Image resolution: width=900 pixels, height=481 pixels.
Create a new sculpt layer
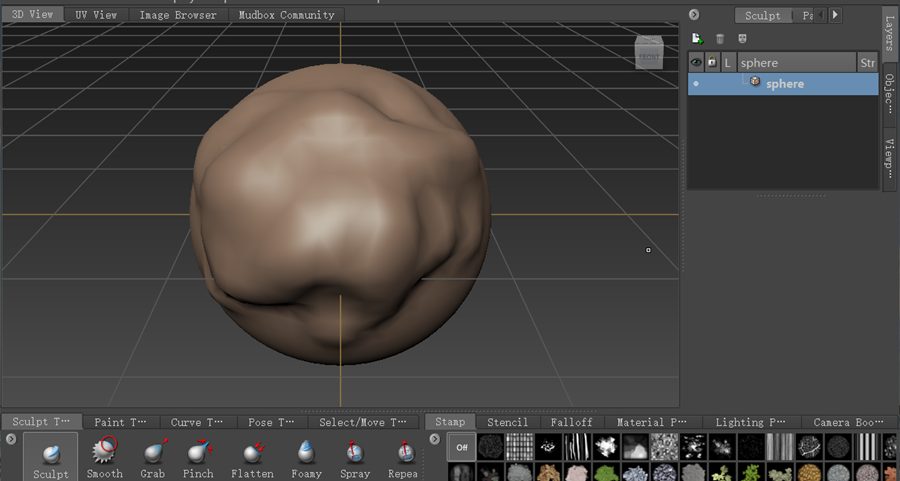697,38
